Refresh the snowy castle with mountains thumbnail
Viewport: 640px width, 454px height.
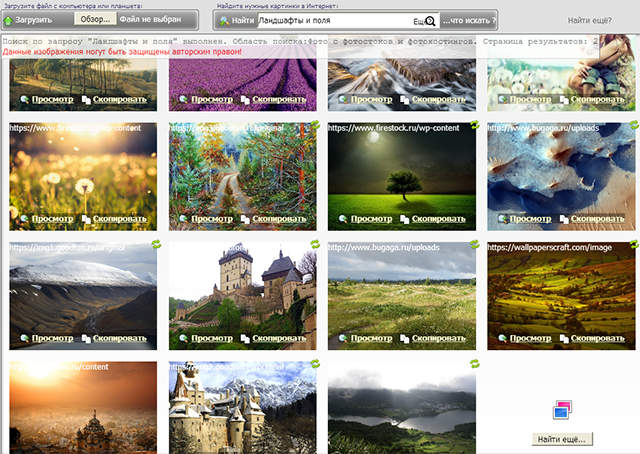[315, 363]
